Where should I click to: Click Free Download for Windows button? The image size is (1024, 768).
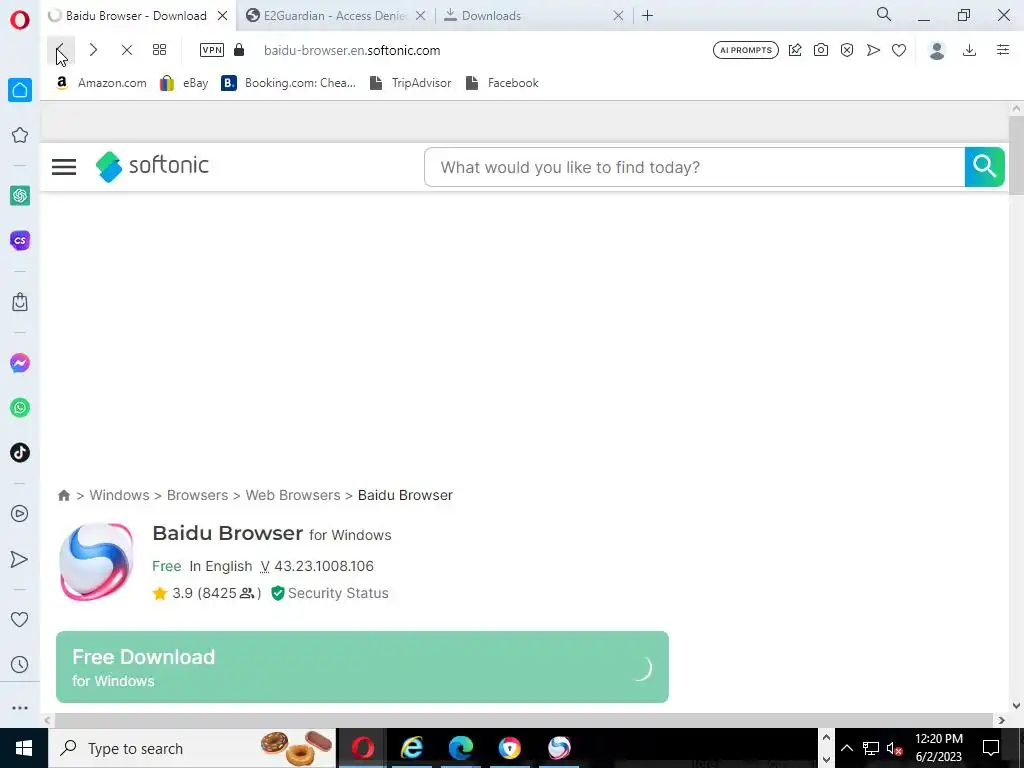click(362, 667)
